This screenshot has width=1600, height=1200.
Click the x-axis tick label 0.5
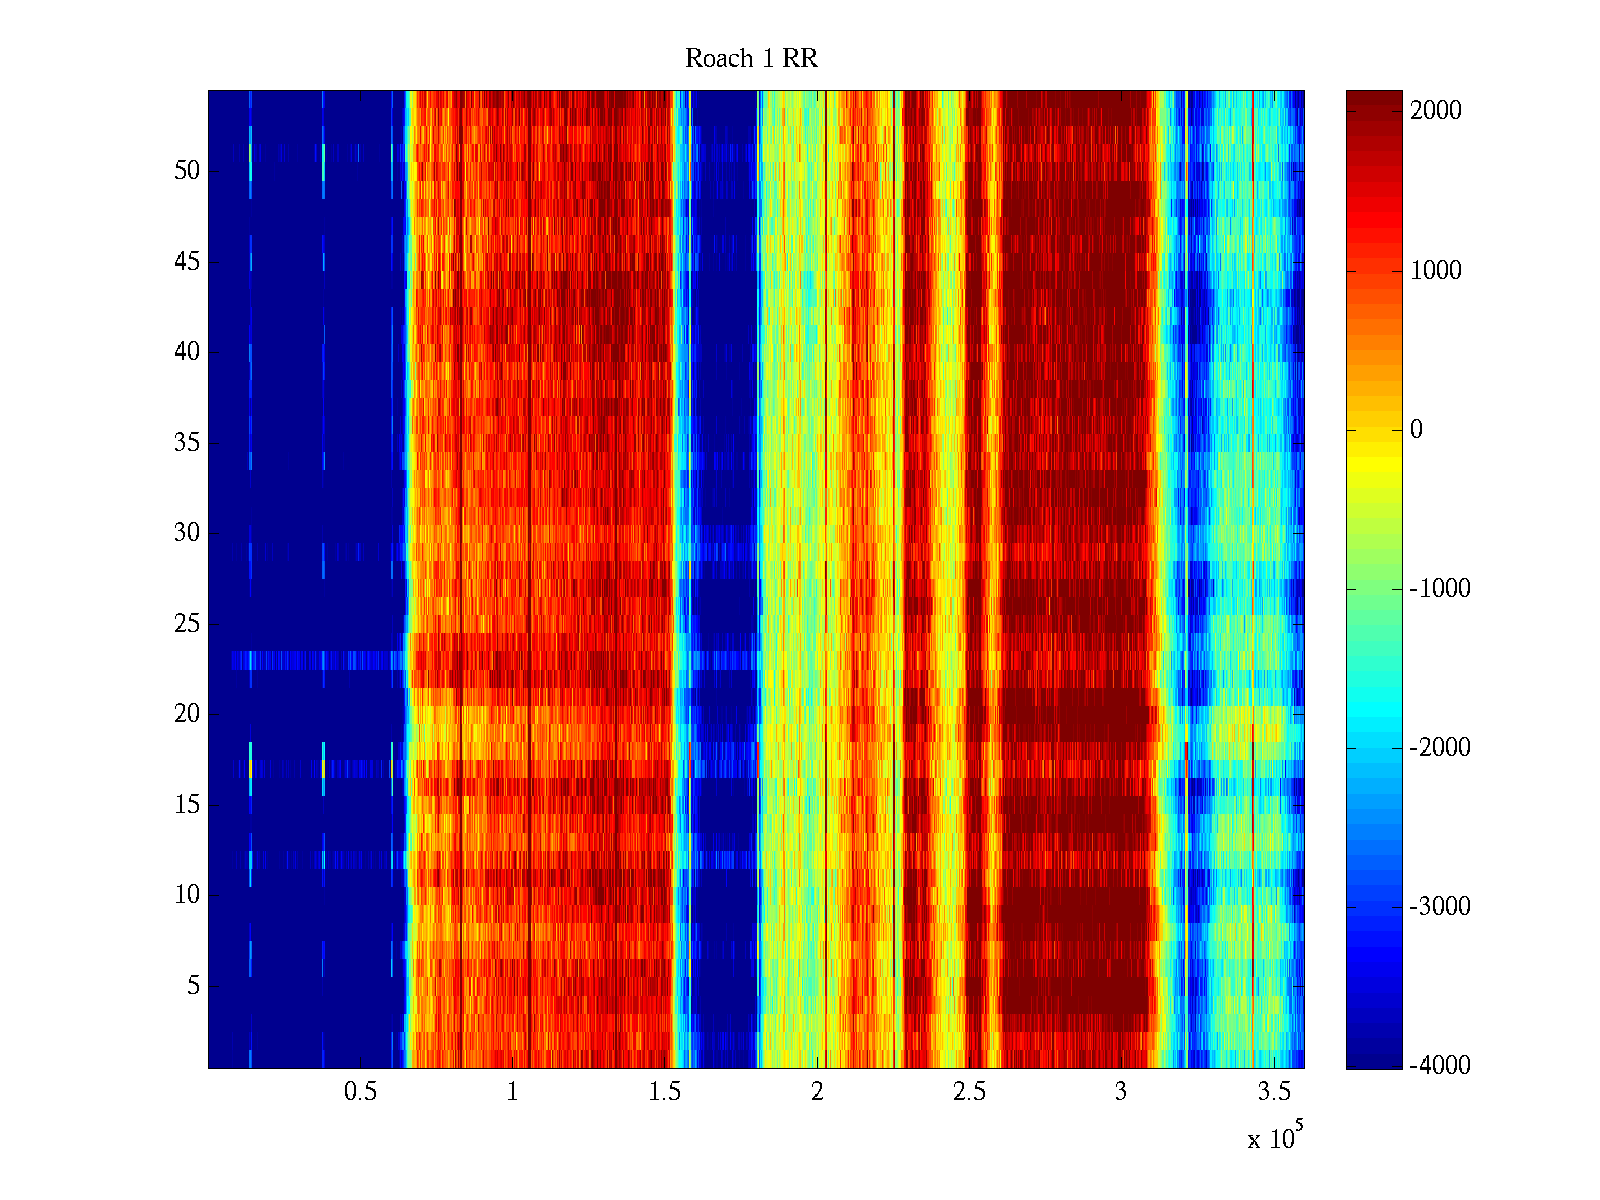[360, 1092]
